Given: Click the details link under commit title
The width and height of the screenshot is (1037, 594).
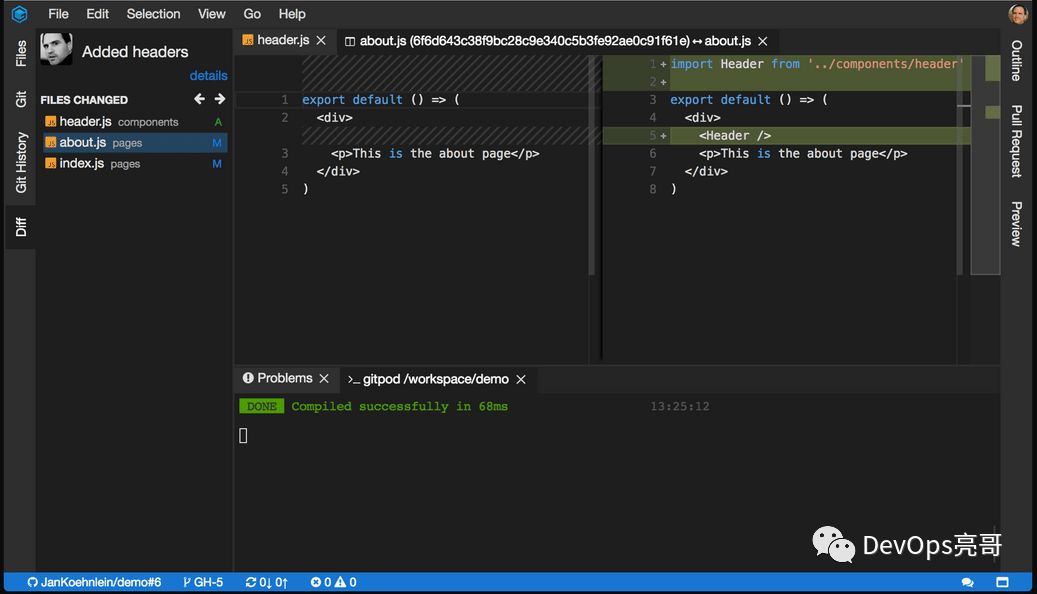Looking at the screenshot, I should point(208,76).
